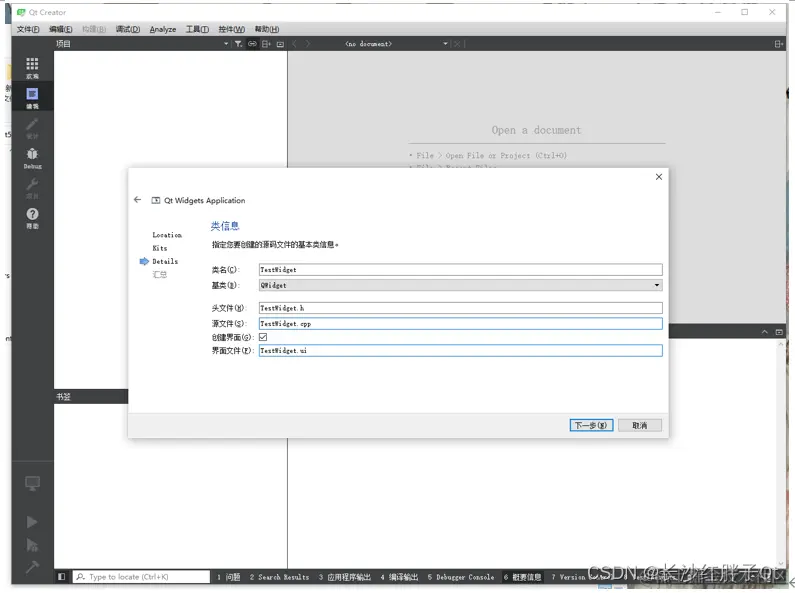Open the 编辑 menu
Viewport: 795px width, 593px height.
[x=60, y=29]
